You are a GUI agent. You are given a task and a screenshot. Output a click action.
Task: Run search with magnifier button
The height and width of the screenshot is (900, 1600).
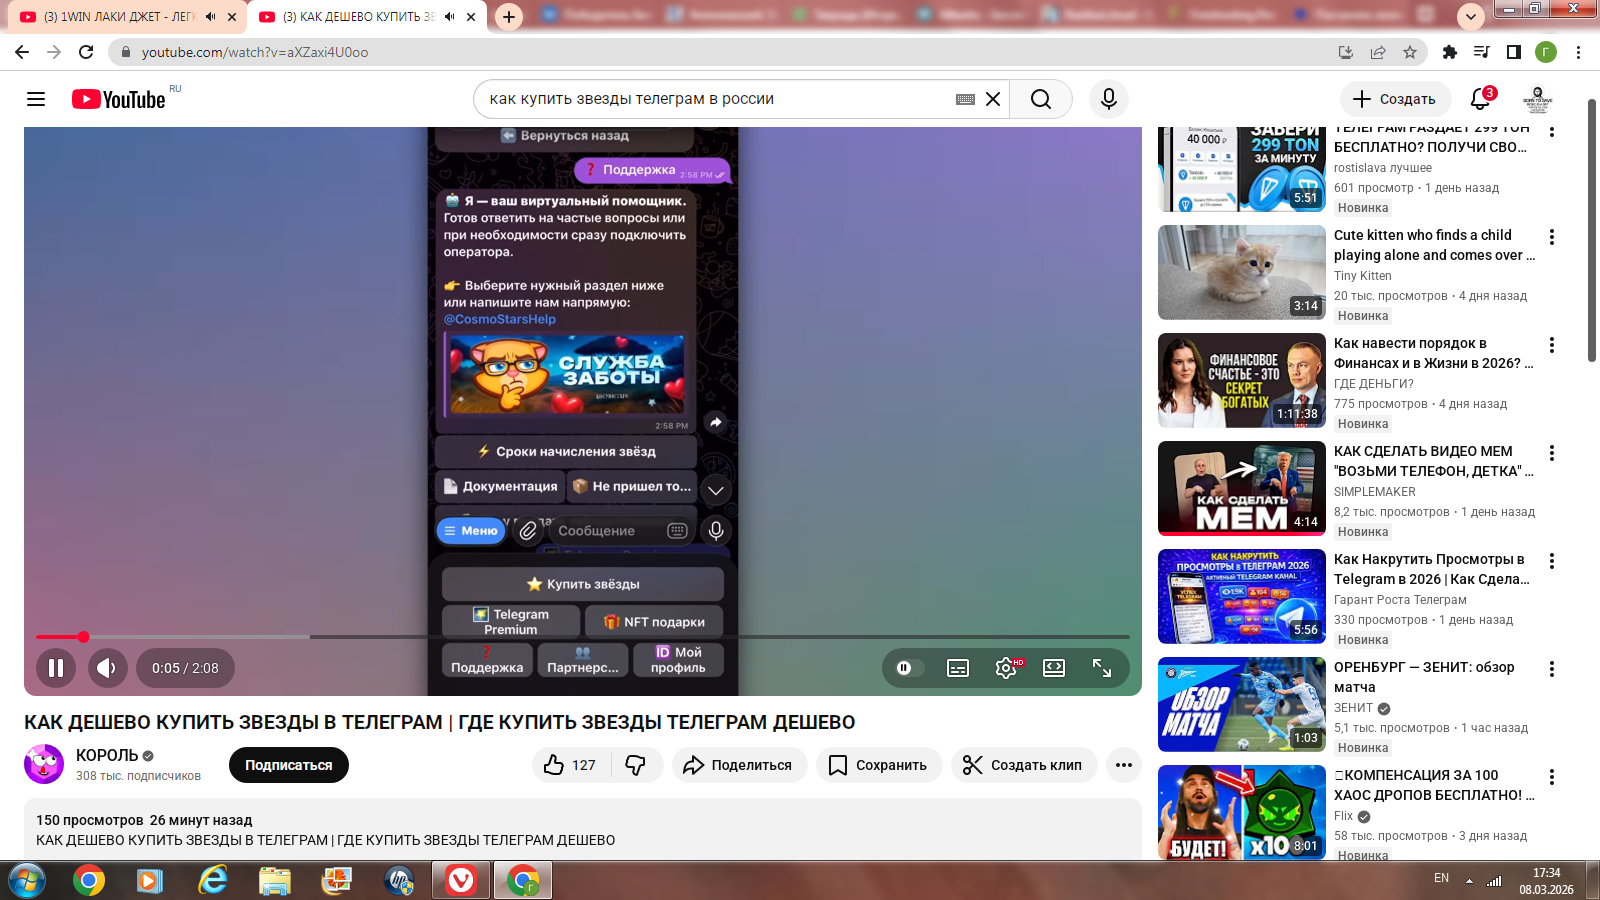pyautogui.click(x=1041, y=99)
